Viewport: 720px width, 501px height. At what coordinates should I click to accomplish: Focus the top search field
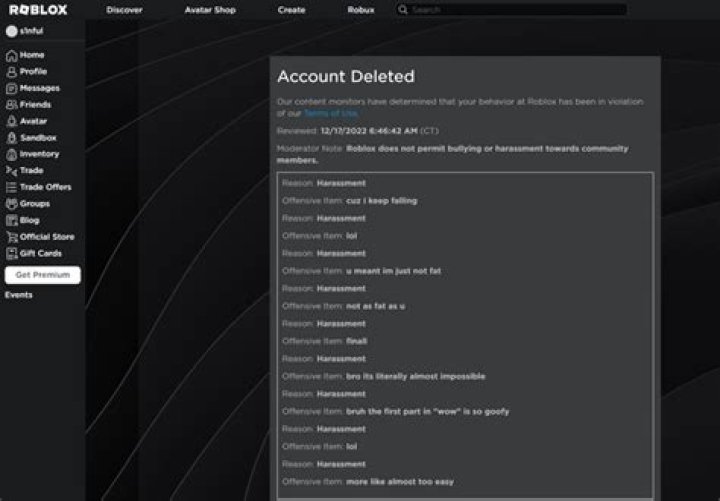(512, 10)
